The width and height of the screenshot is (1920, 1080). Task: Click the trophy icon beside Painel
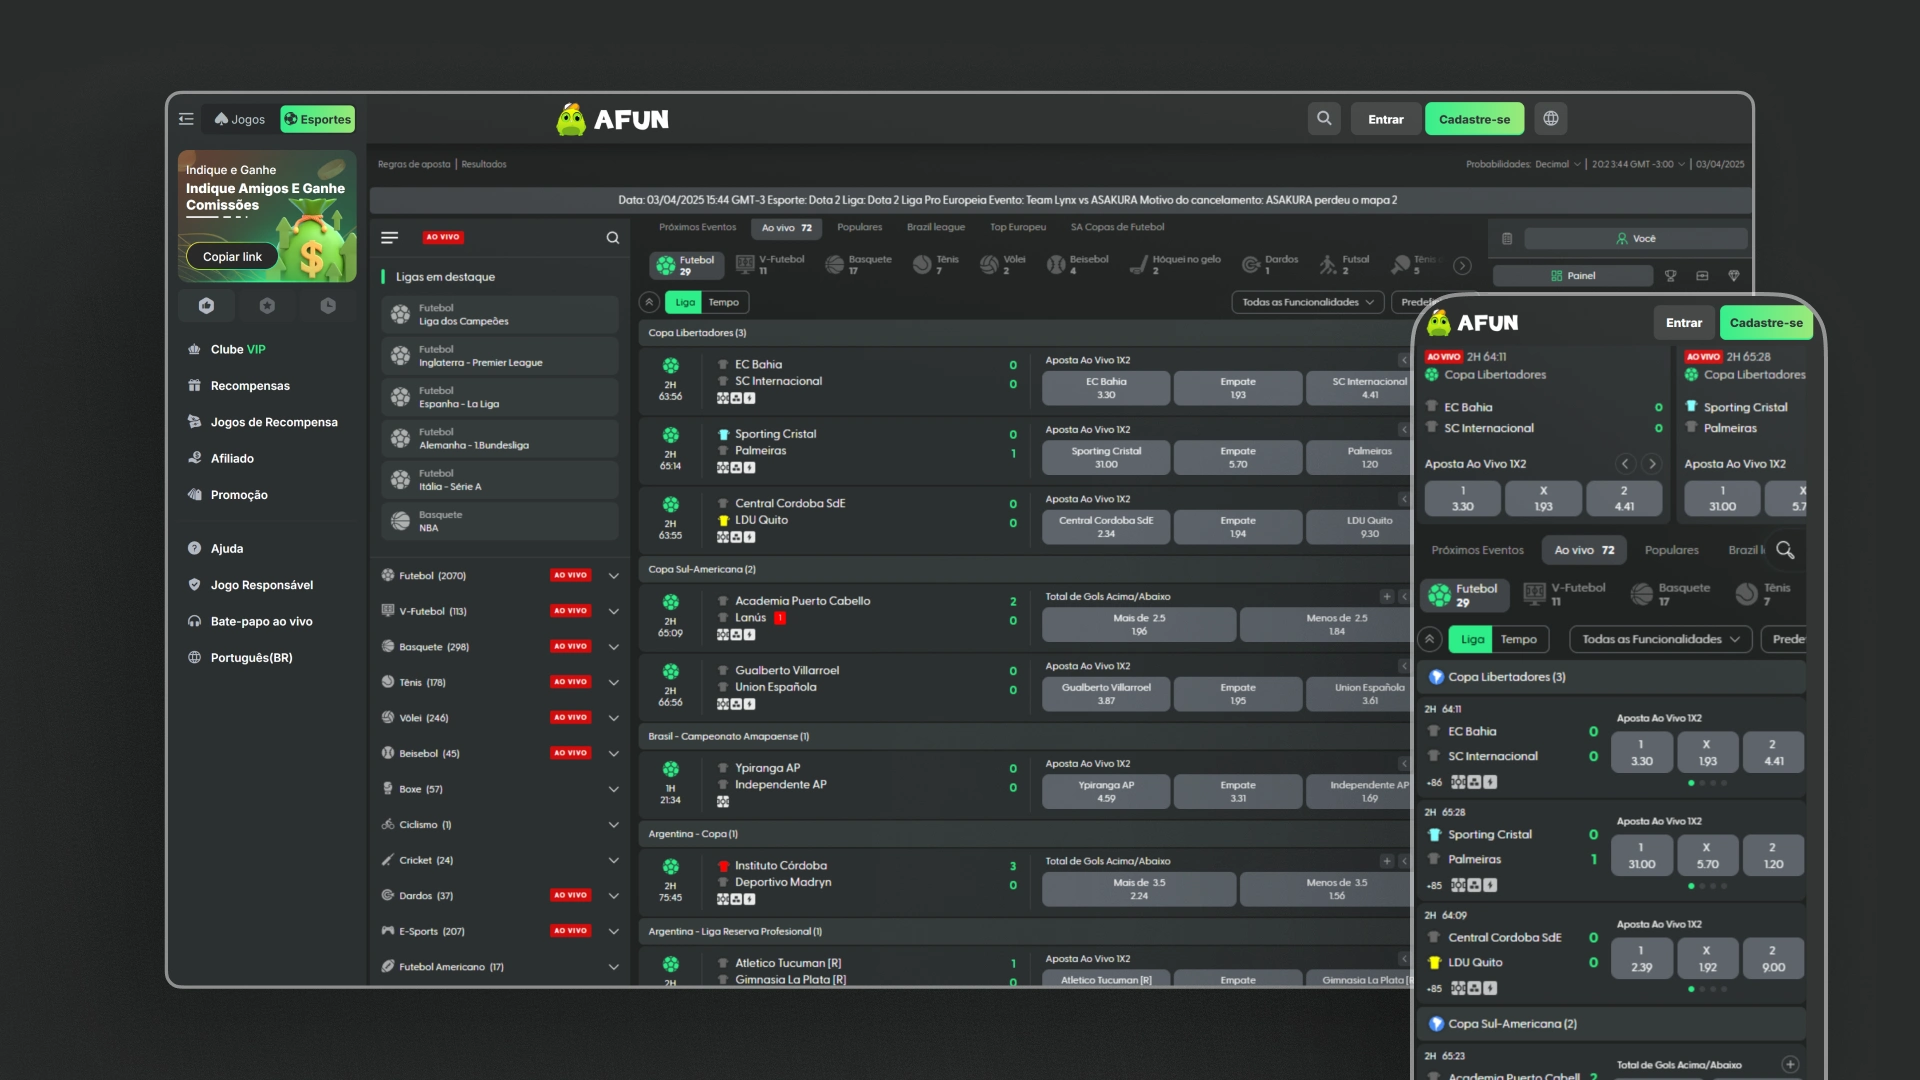1670,276
